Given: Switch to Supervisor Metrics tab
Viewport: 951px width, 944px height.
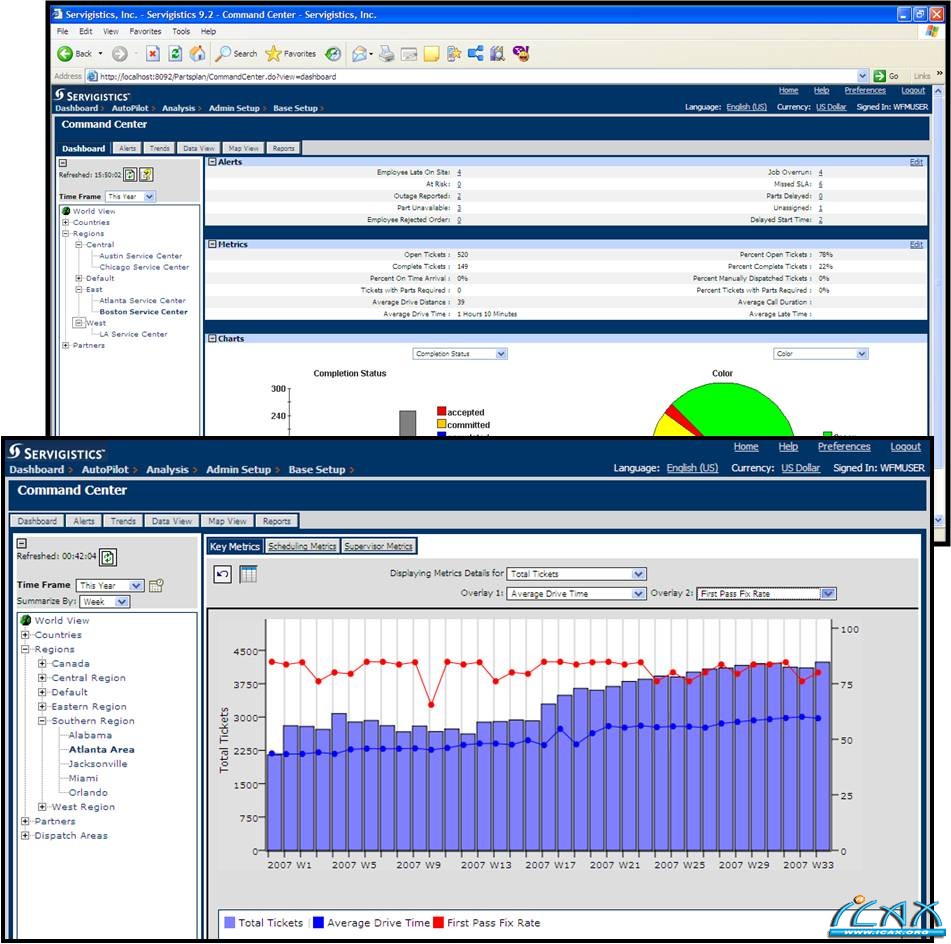Looking at the screenshot, I should [378, 547].
